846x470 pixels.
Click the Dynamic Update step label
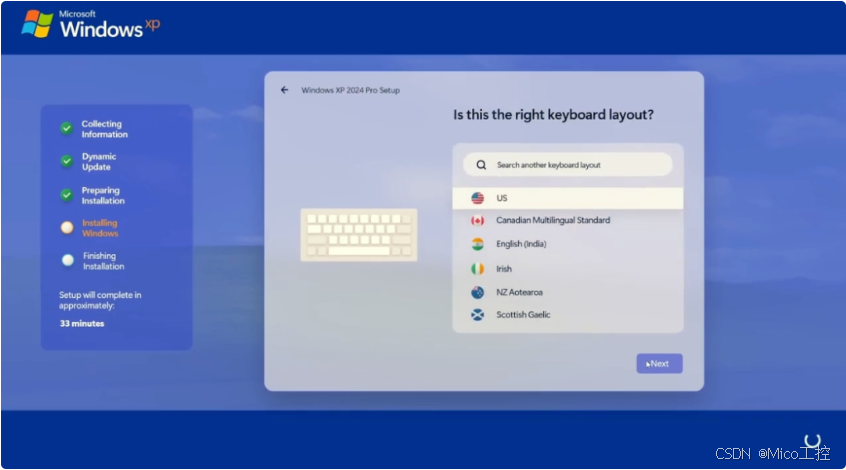point(99,162)
